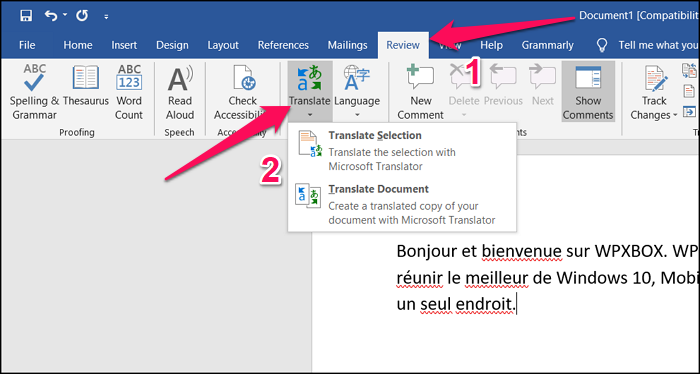Open the Delete comment dropdown arrow
This screenshot has width=700, height=374.
pos(463,115)
